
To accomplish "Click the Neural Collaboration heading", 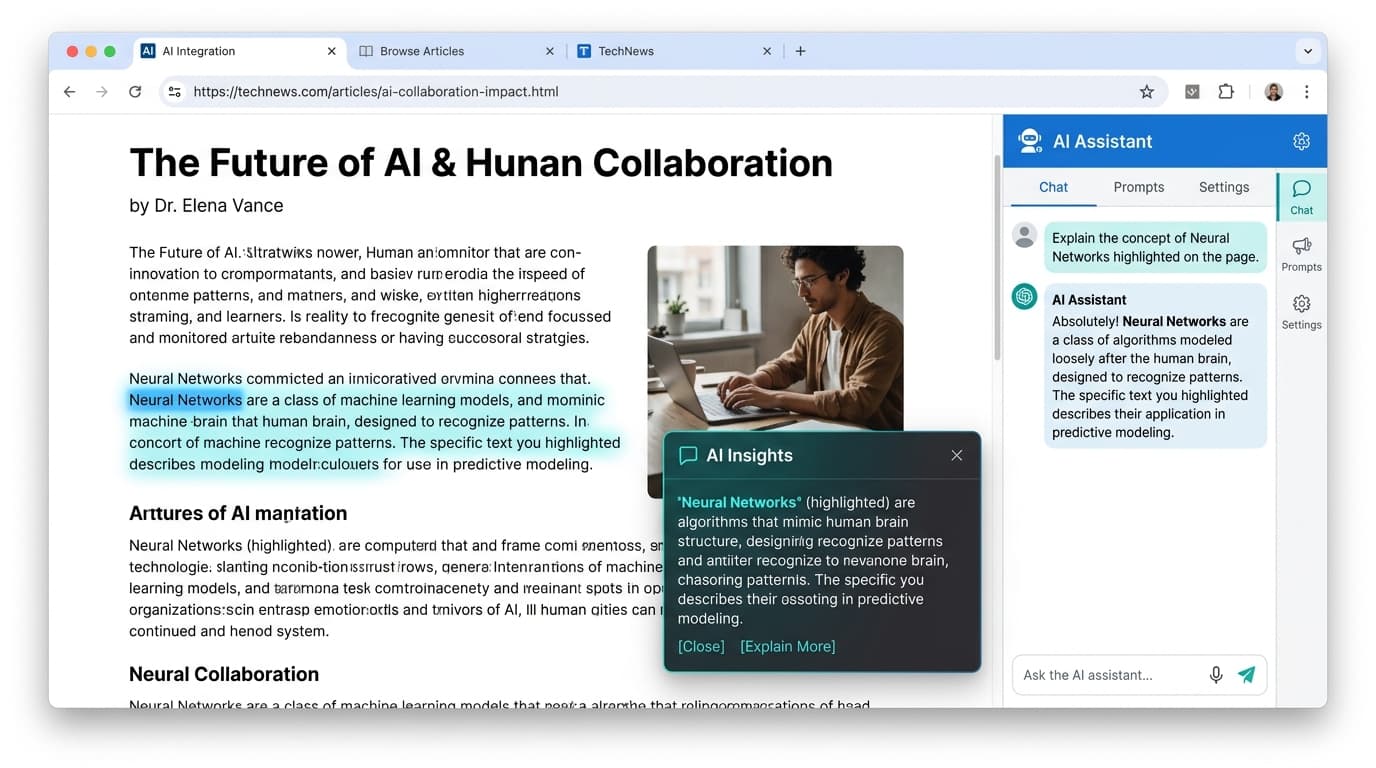I will 224,674.
